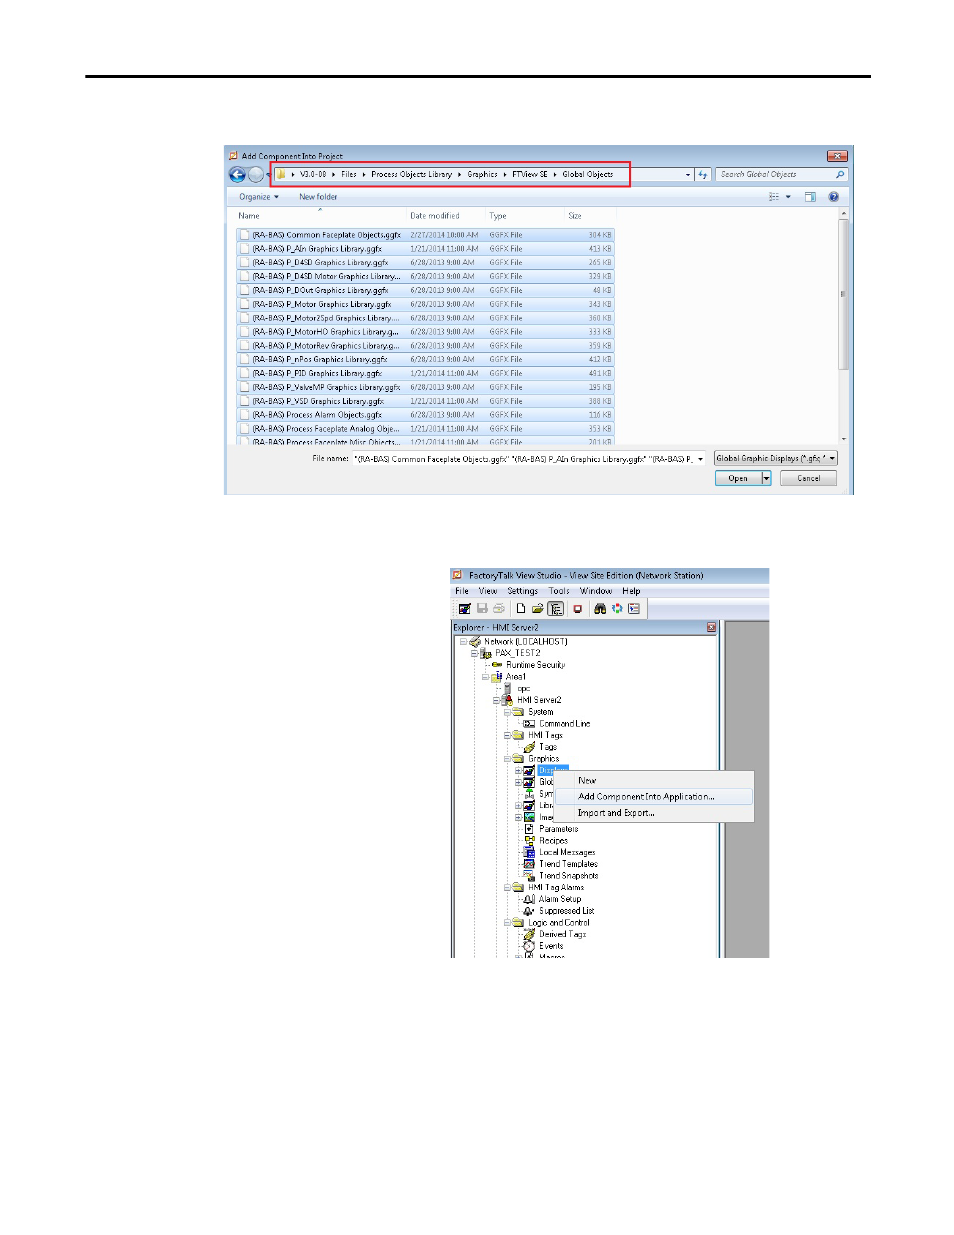The width and height of the screenshot is (954, 1235).
Task: Open the Window menu
Action: (596, 591)
